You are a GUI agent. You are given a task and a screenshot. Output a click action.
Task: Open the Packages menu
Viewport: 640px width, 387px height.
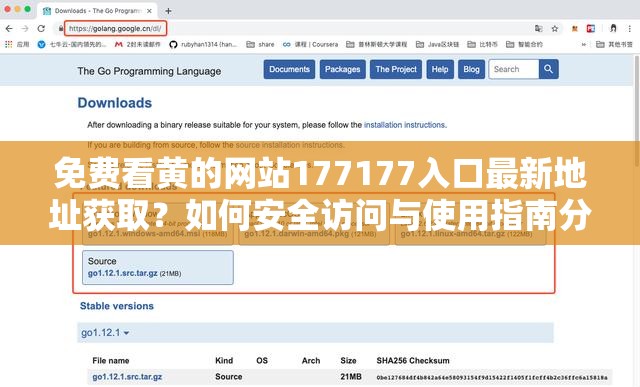(342, 69)
